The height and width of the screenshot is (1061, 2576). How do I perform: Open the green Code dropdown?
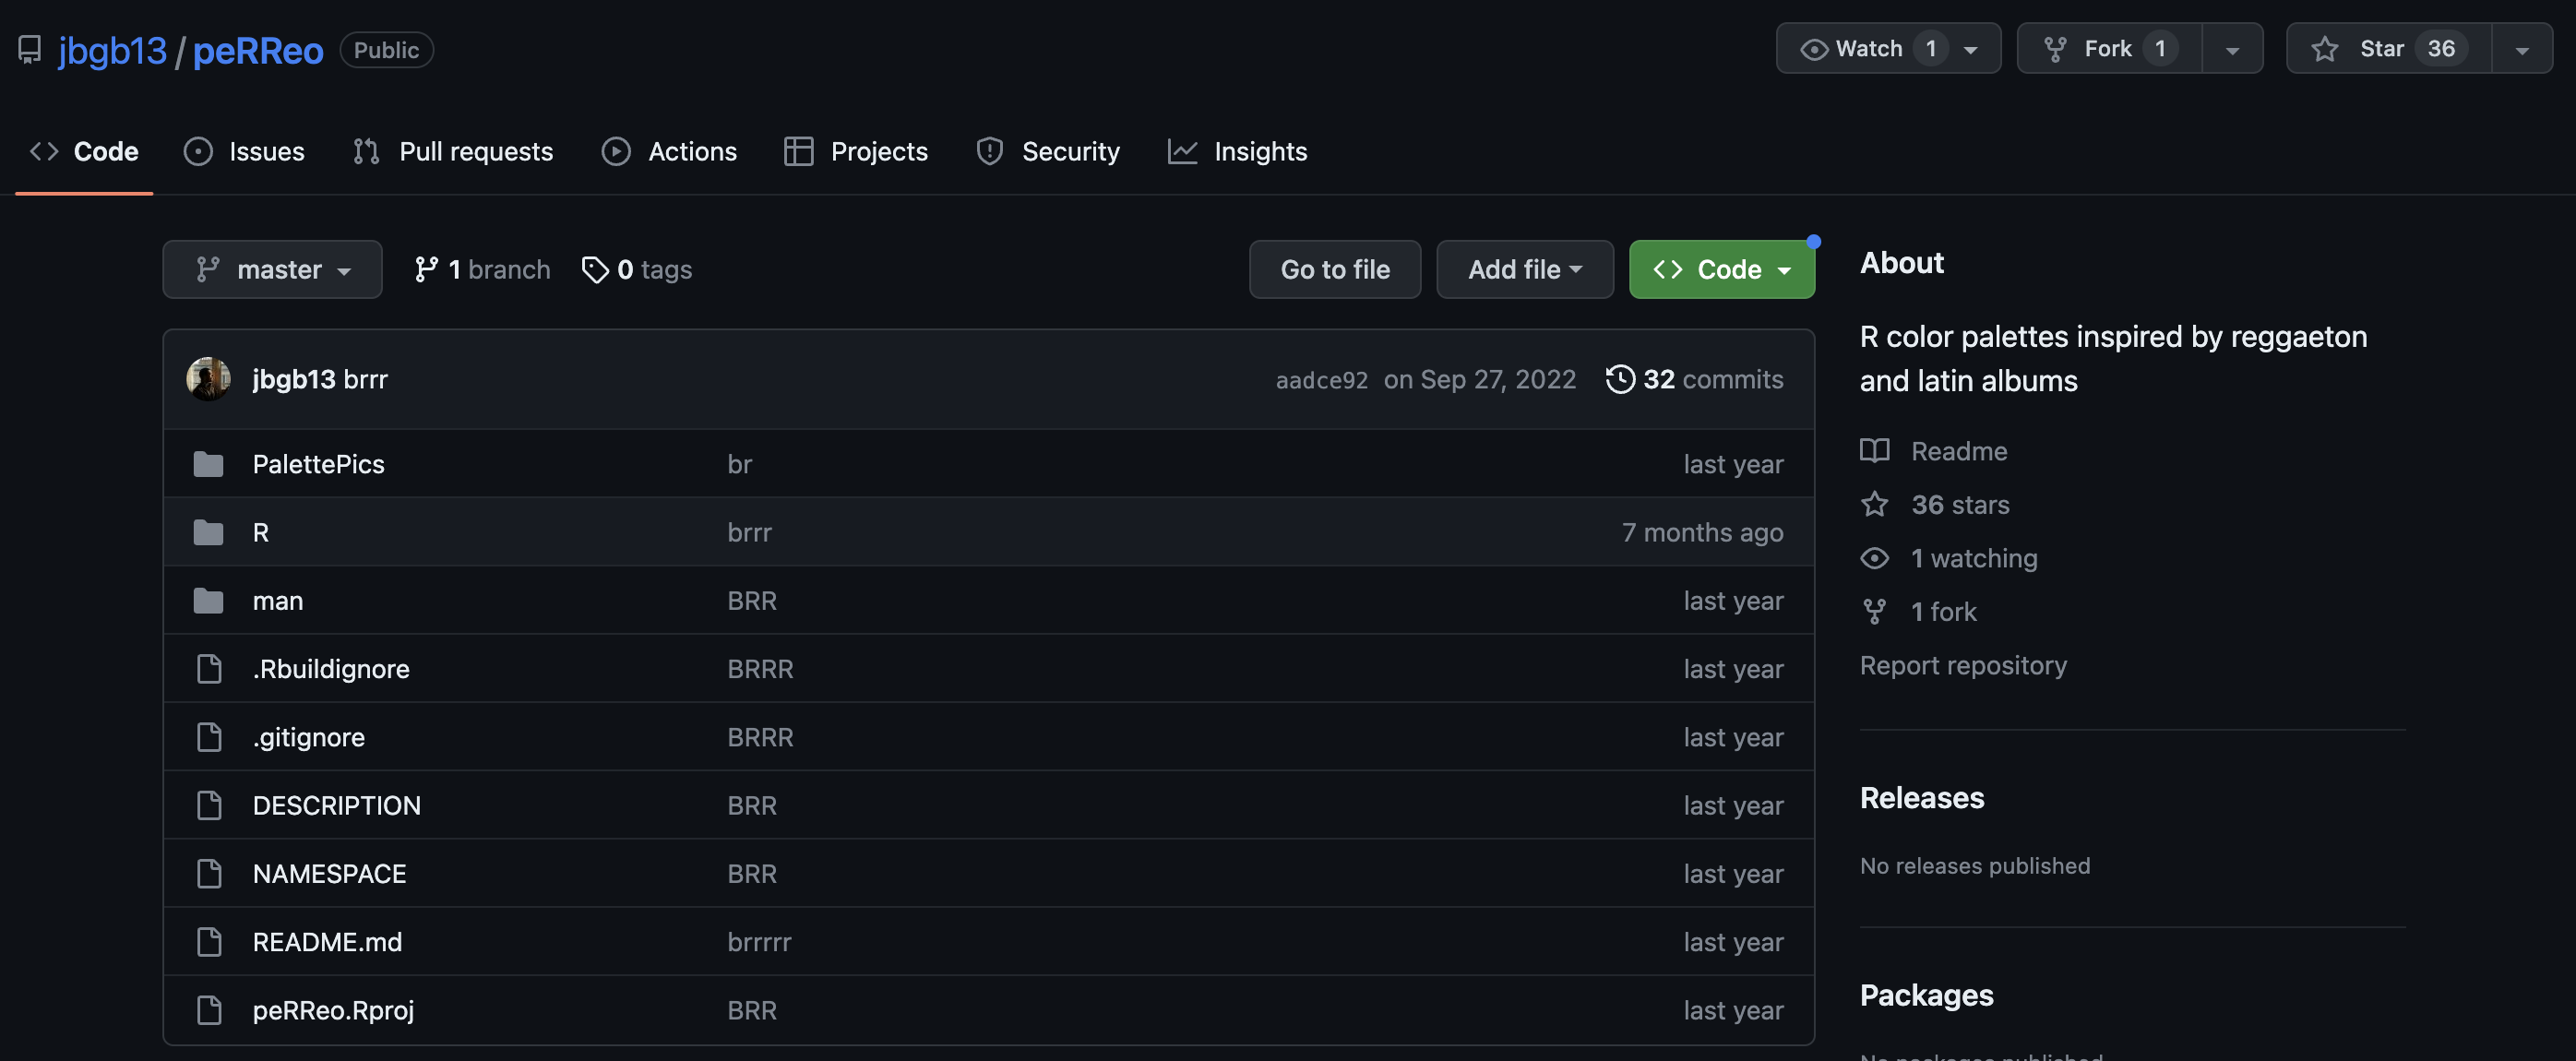pos(1721,270)
